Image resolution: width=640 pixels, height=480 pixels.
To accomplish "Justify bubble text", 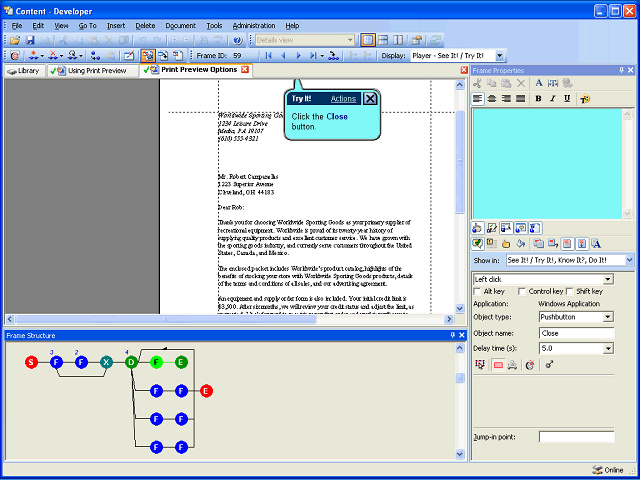I will point(520,99).
